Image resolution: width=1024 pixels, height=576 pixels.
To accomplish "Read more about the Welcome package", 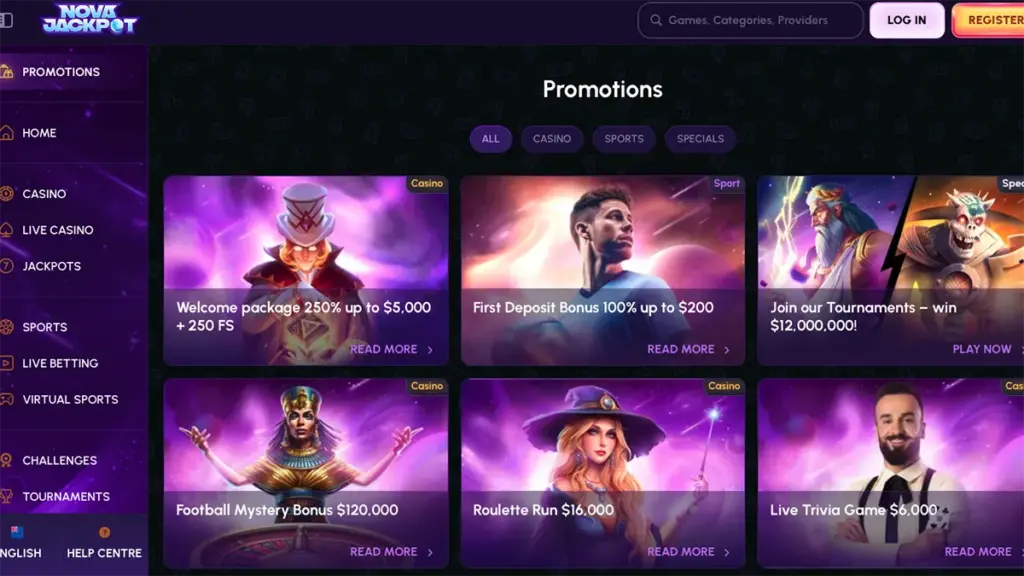I will tap(391, 349).
